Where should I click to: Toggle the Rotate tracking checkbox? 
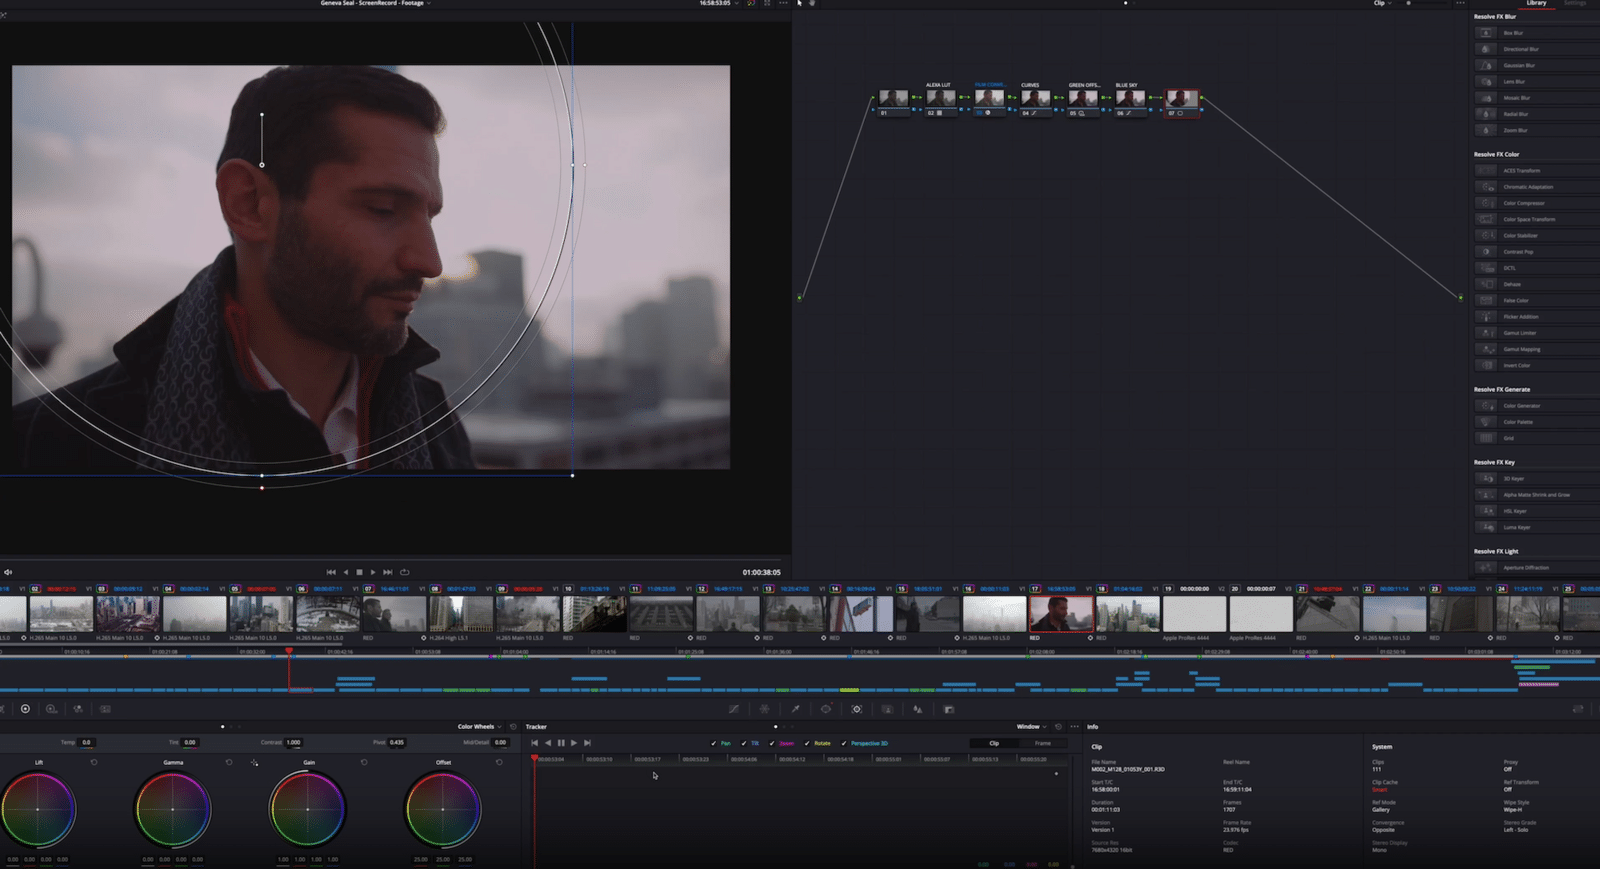click(807, 743)
